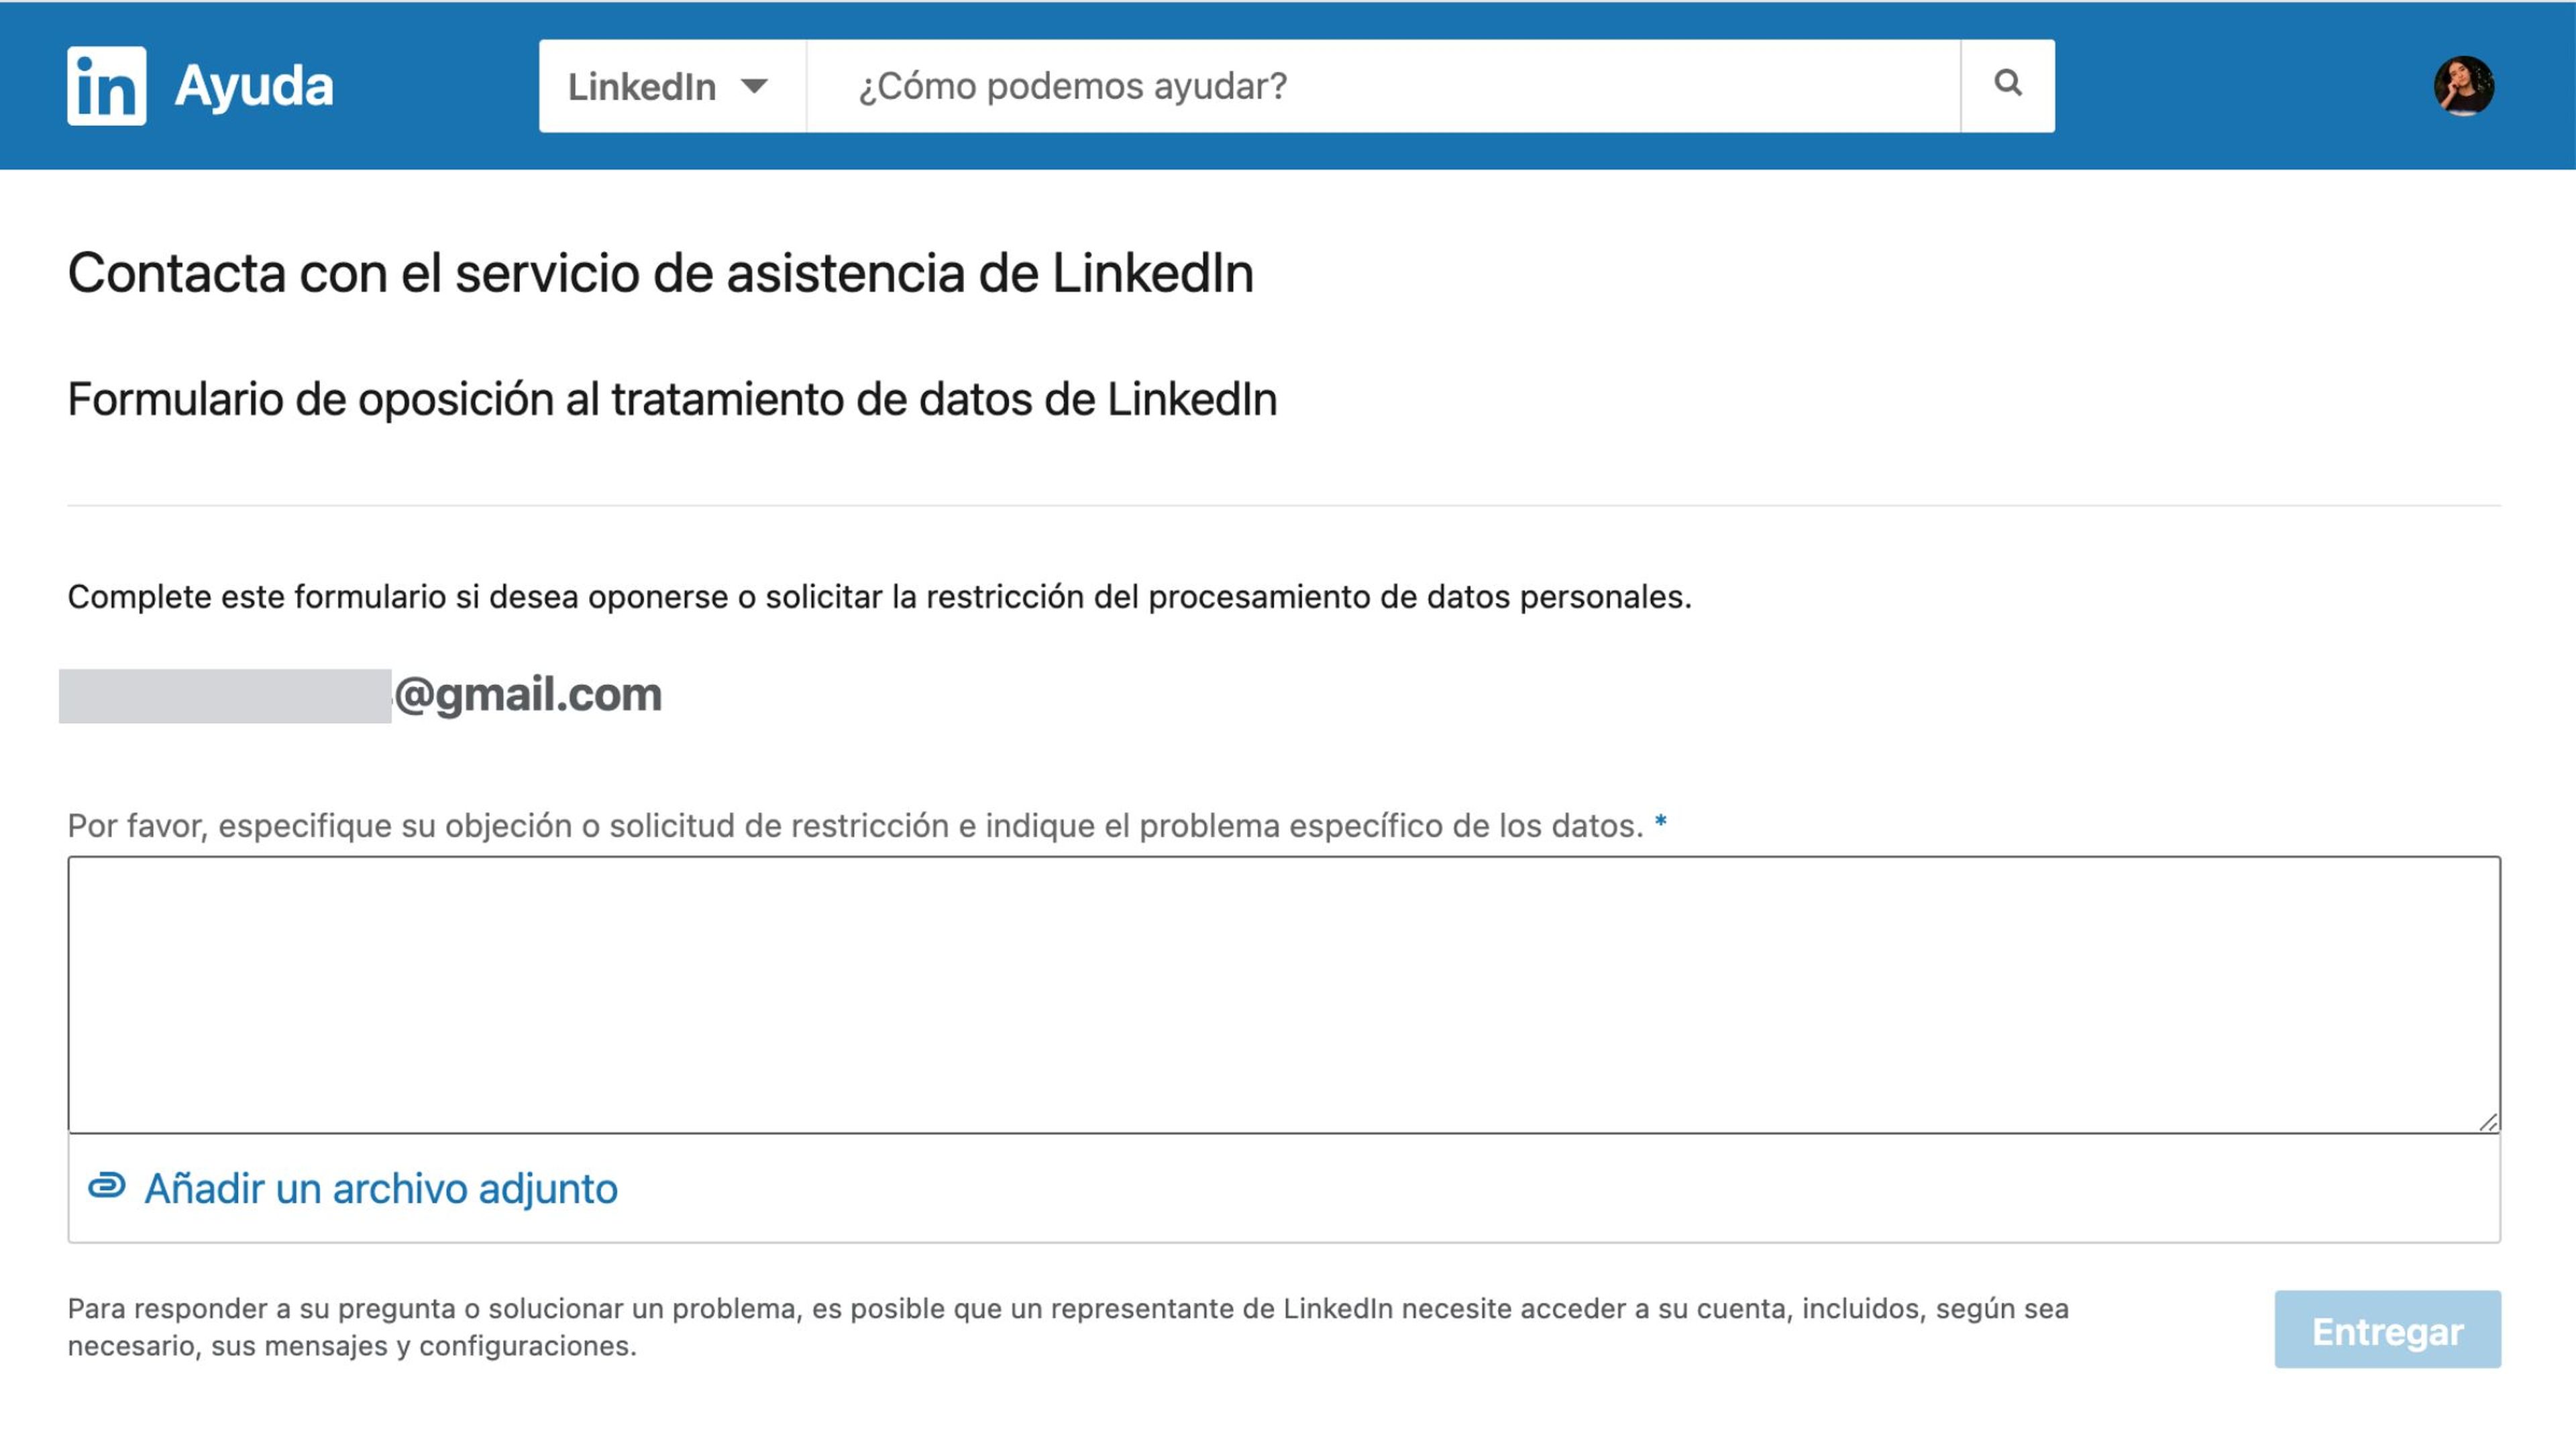This screenshot has height=1449, width=2576.
Task: Click 'Añadir un archivo adjunto' link
Action: (381, 1189)
